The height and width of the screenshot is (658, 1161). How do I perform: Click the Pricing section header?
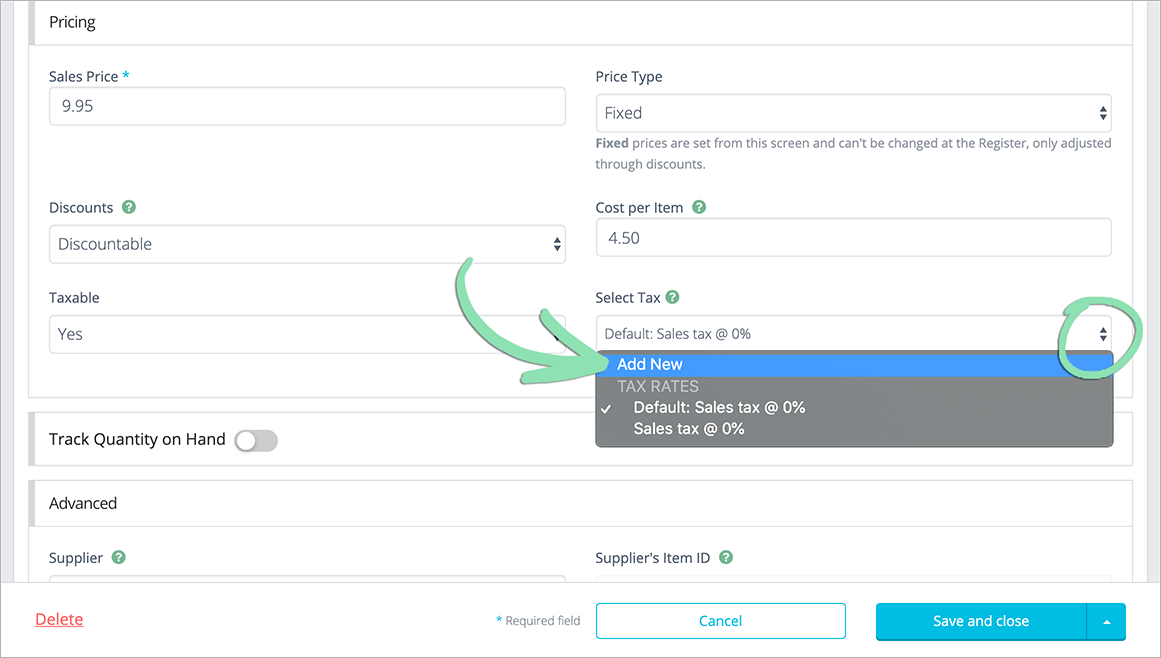pos(73,22)
